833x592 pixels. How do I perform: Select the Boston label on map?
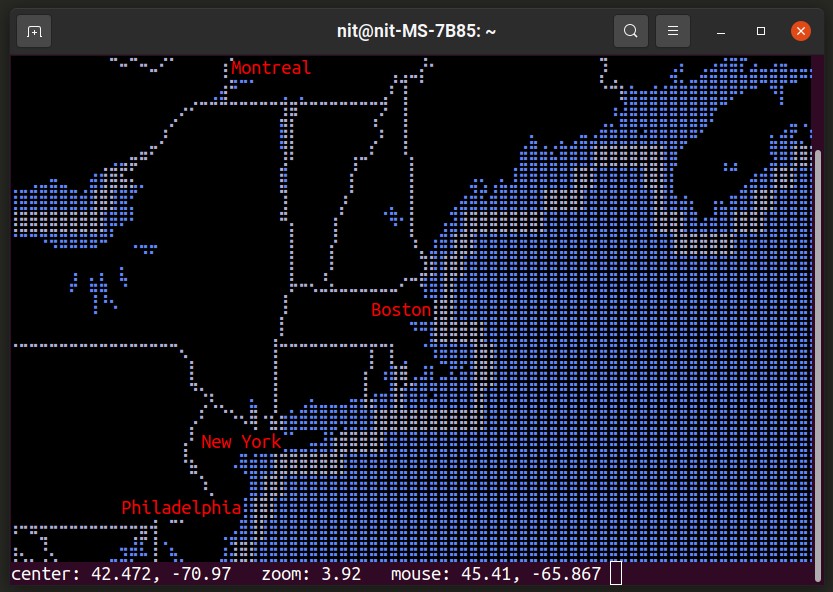click(x=400, y=310)
